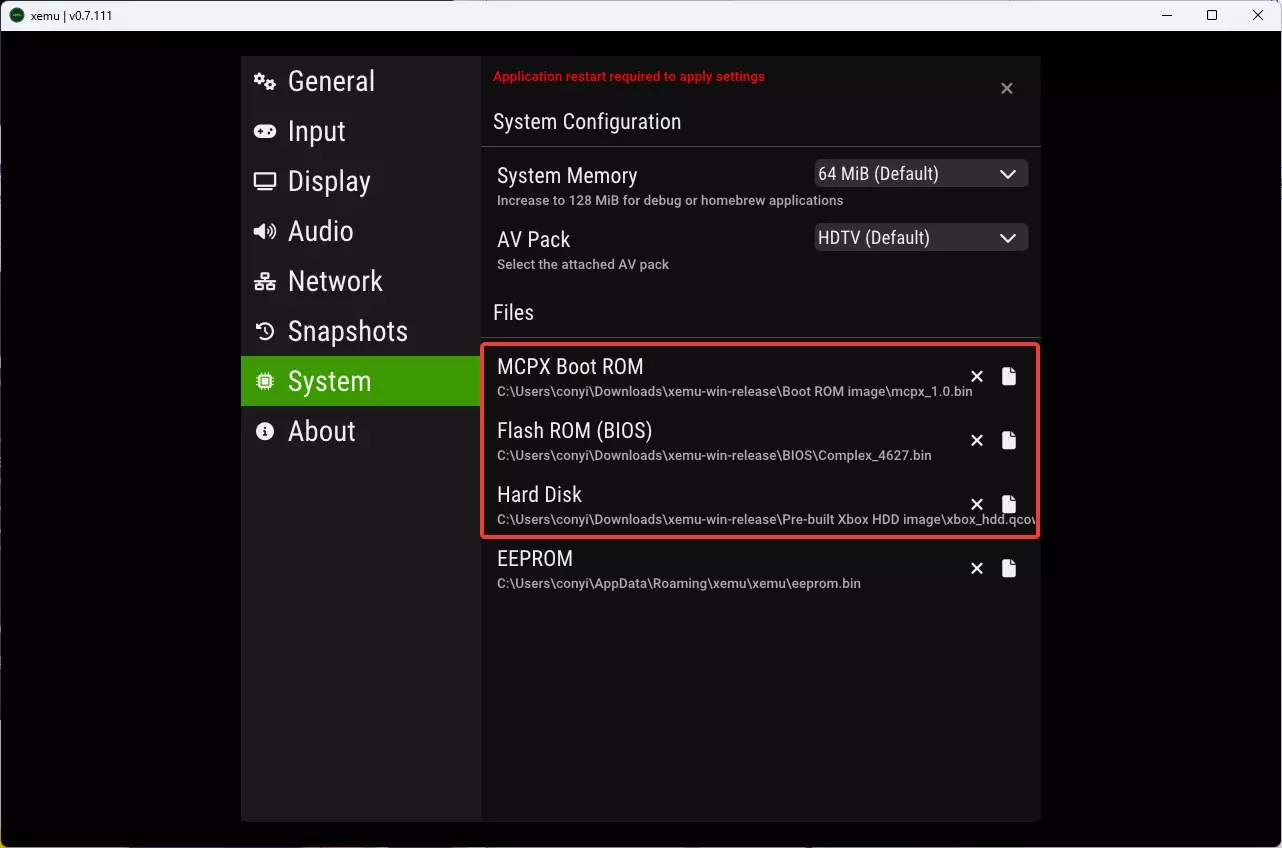The image size is (1282, 848).
Task: Go to the Display settings tab
Action: point(361,181)
